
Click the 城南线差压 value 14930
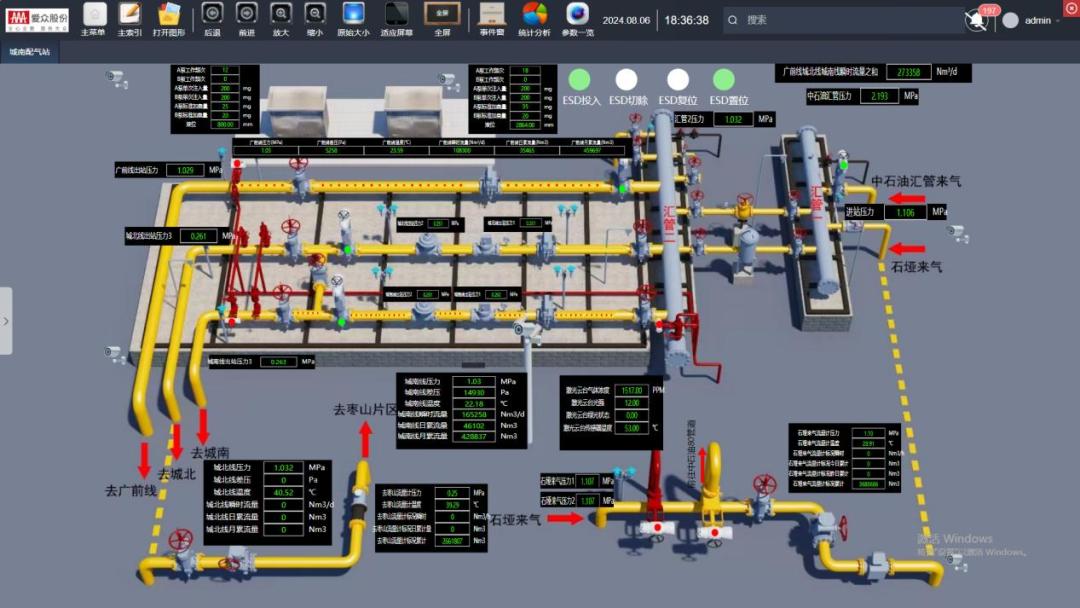coord(474,392)
